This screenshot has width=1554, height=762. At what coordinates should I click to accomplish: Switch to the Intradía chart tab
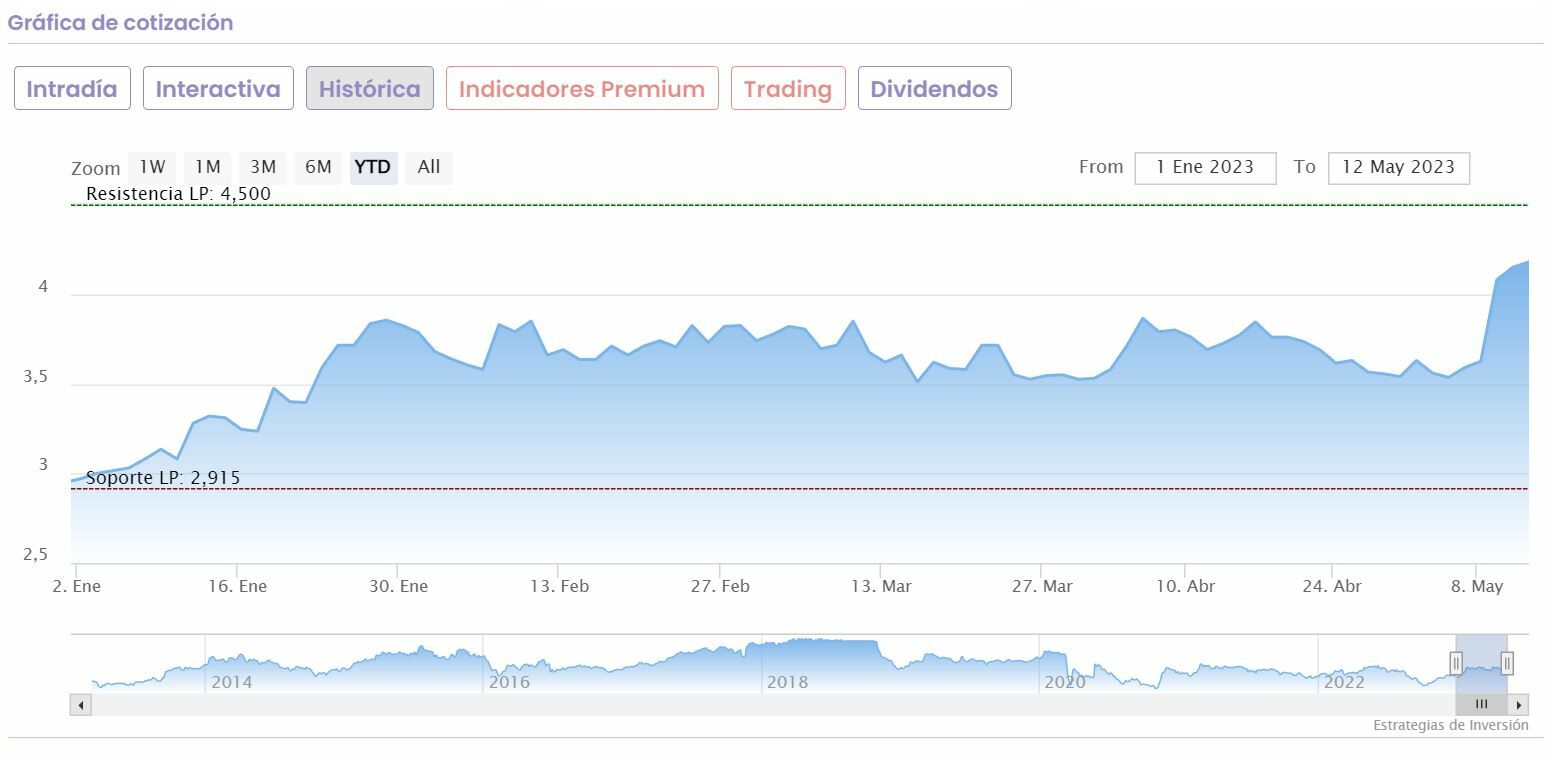click(x=72, y=88)
